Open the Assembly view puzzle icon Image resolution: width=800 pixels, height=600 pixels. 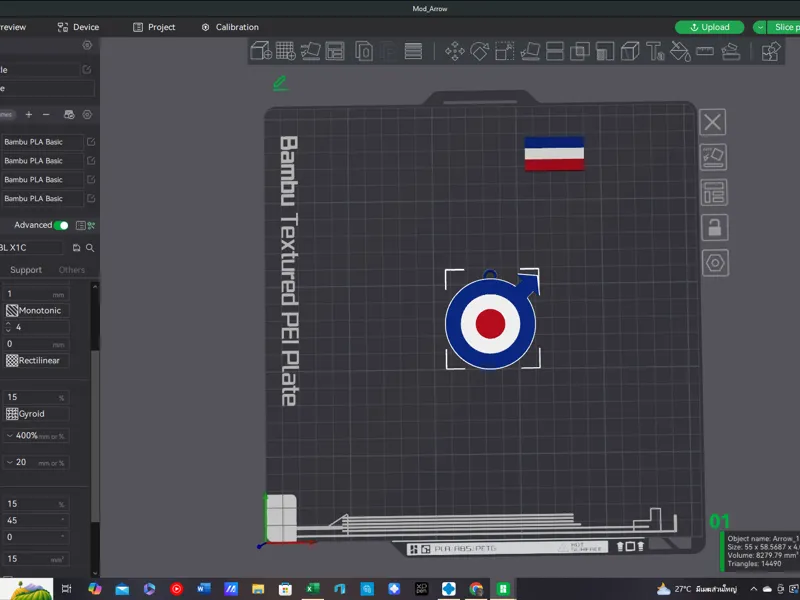click(x=770, y=52)
